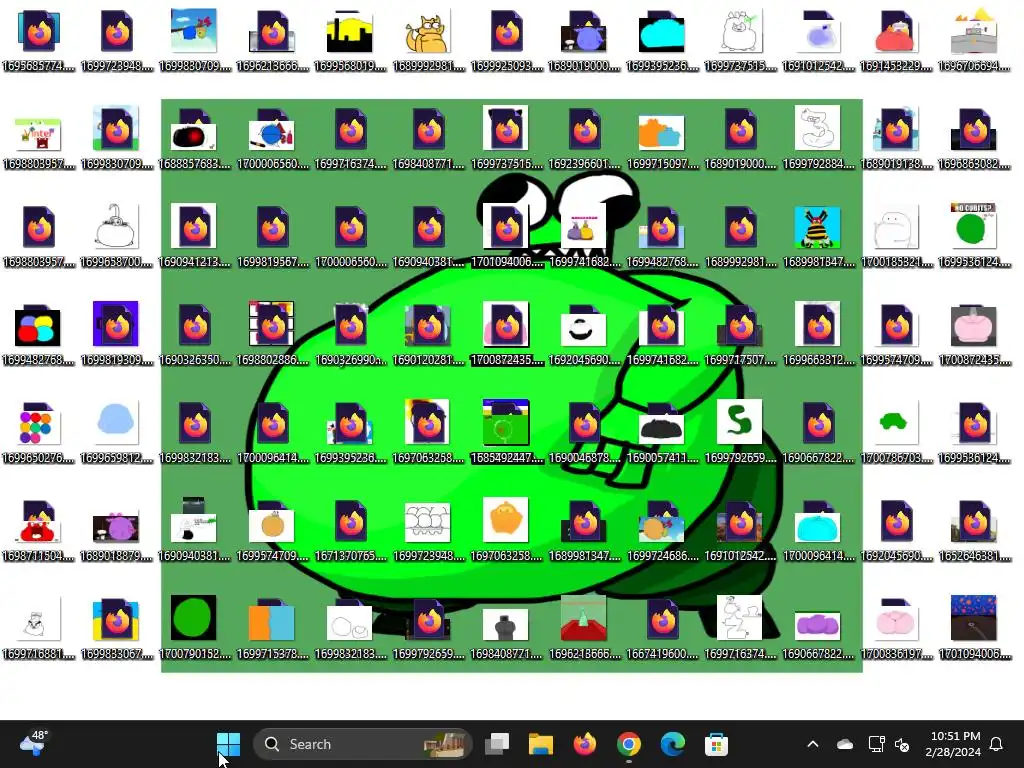The width and height of the screenshot is (1024, 768).
Task: Select the Firefox file 1667419600
Action: (662, 628)
